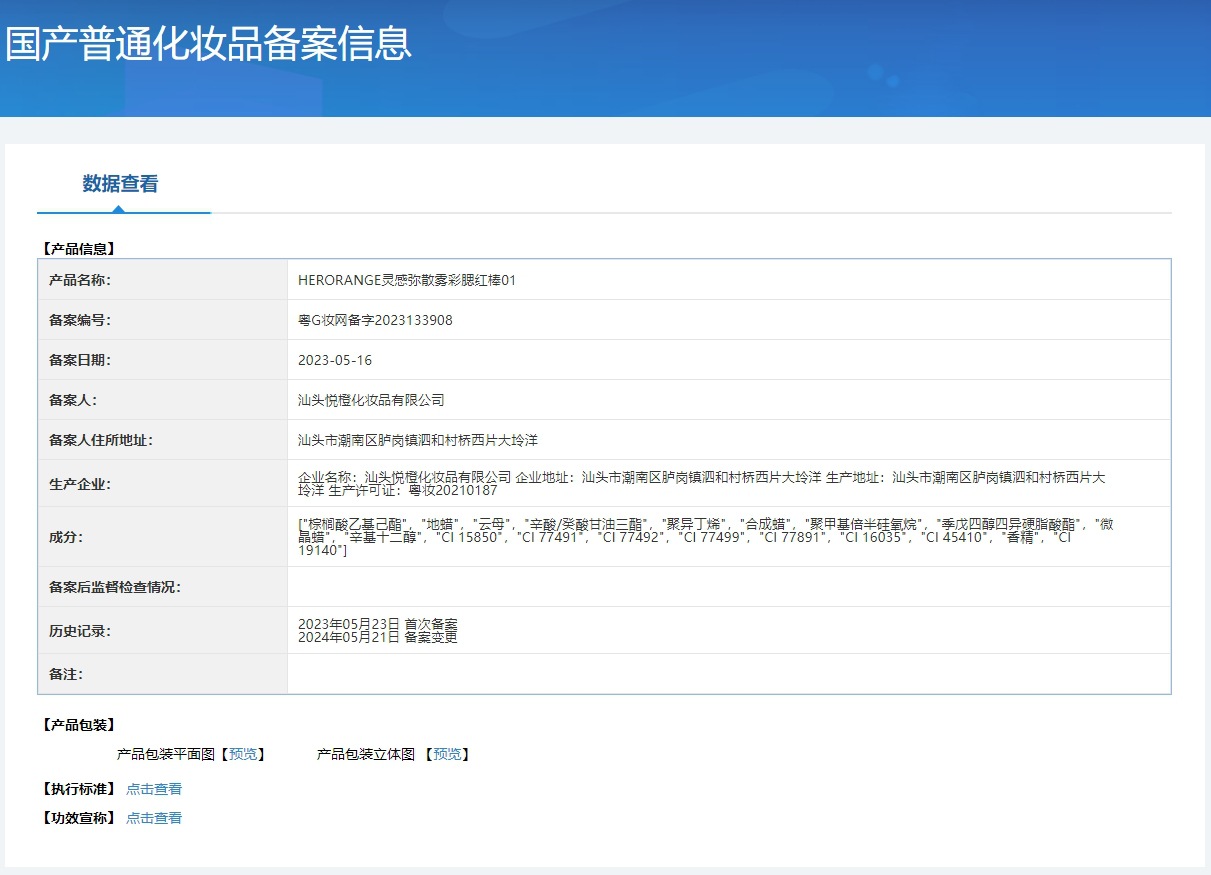
Task: Open 点击查看 link next to 功效宣称
Action: pos(154,818)
